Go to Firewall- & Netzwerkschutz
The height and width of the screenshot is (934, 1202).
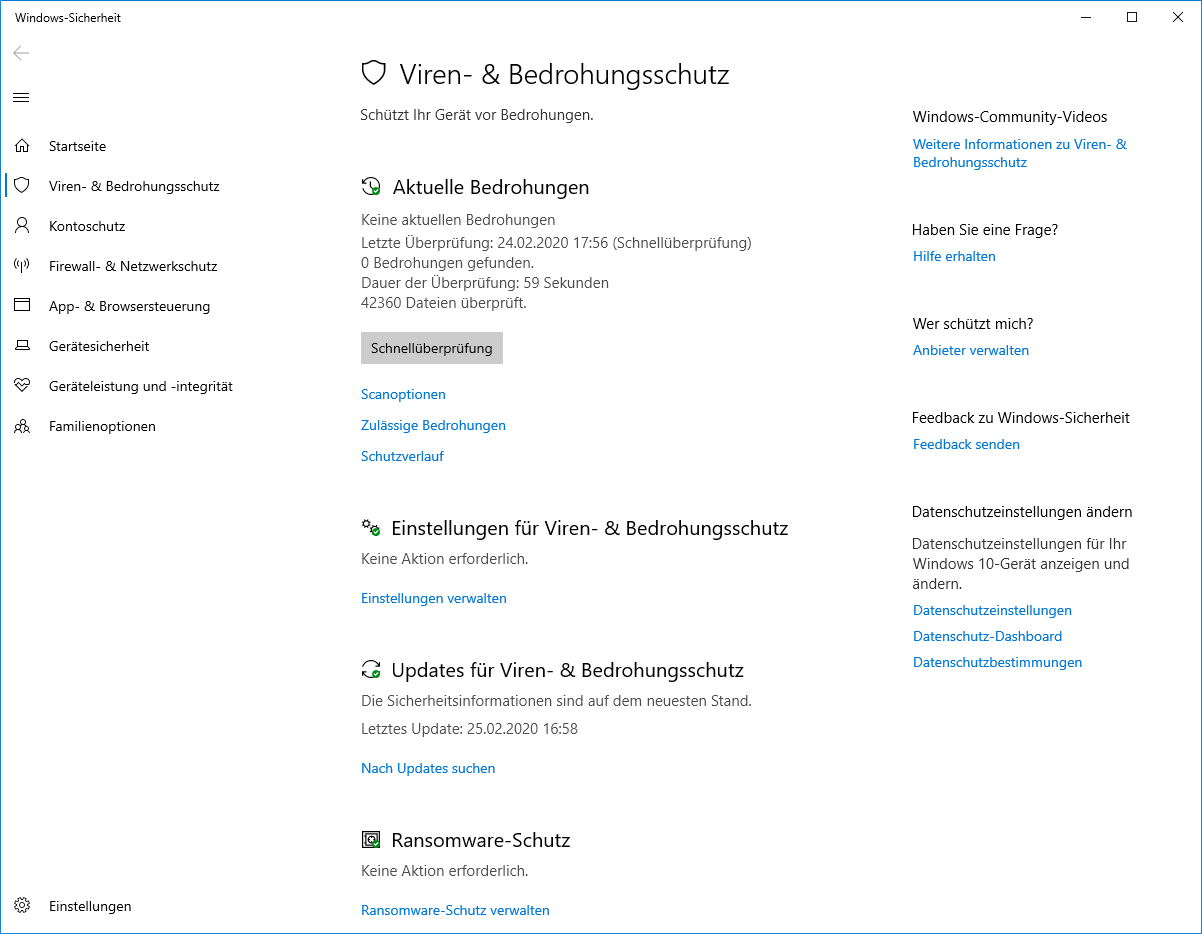click(133, 266)
